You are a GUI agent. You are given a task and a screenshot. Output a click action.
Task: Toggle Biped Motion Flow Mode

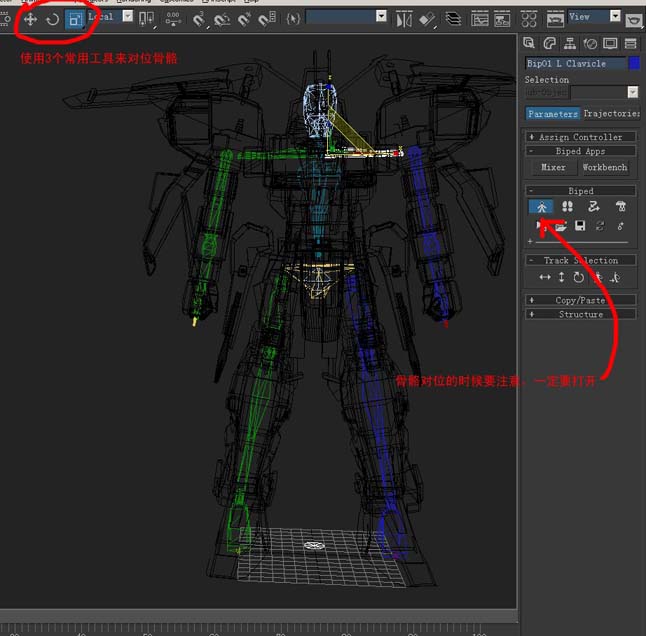[x=593, y=206]
